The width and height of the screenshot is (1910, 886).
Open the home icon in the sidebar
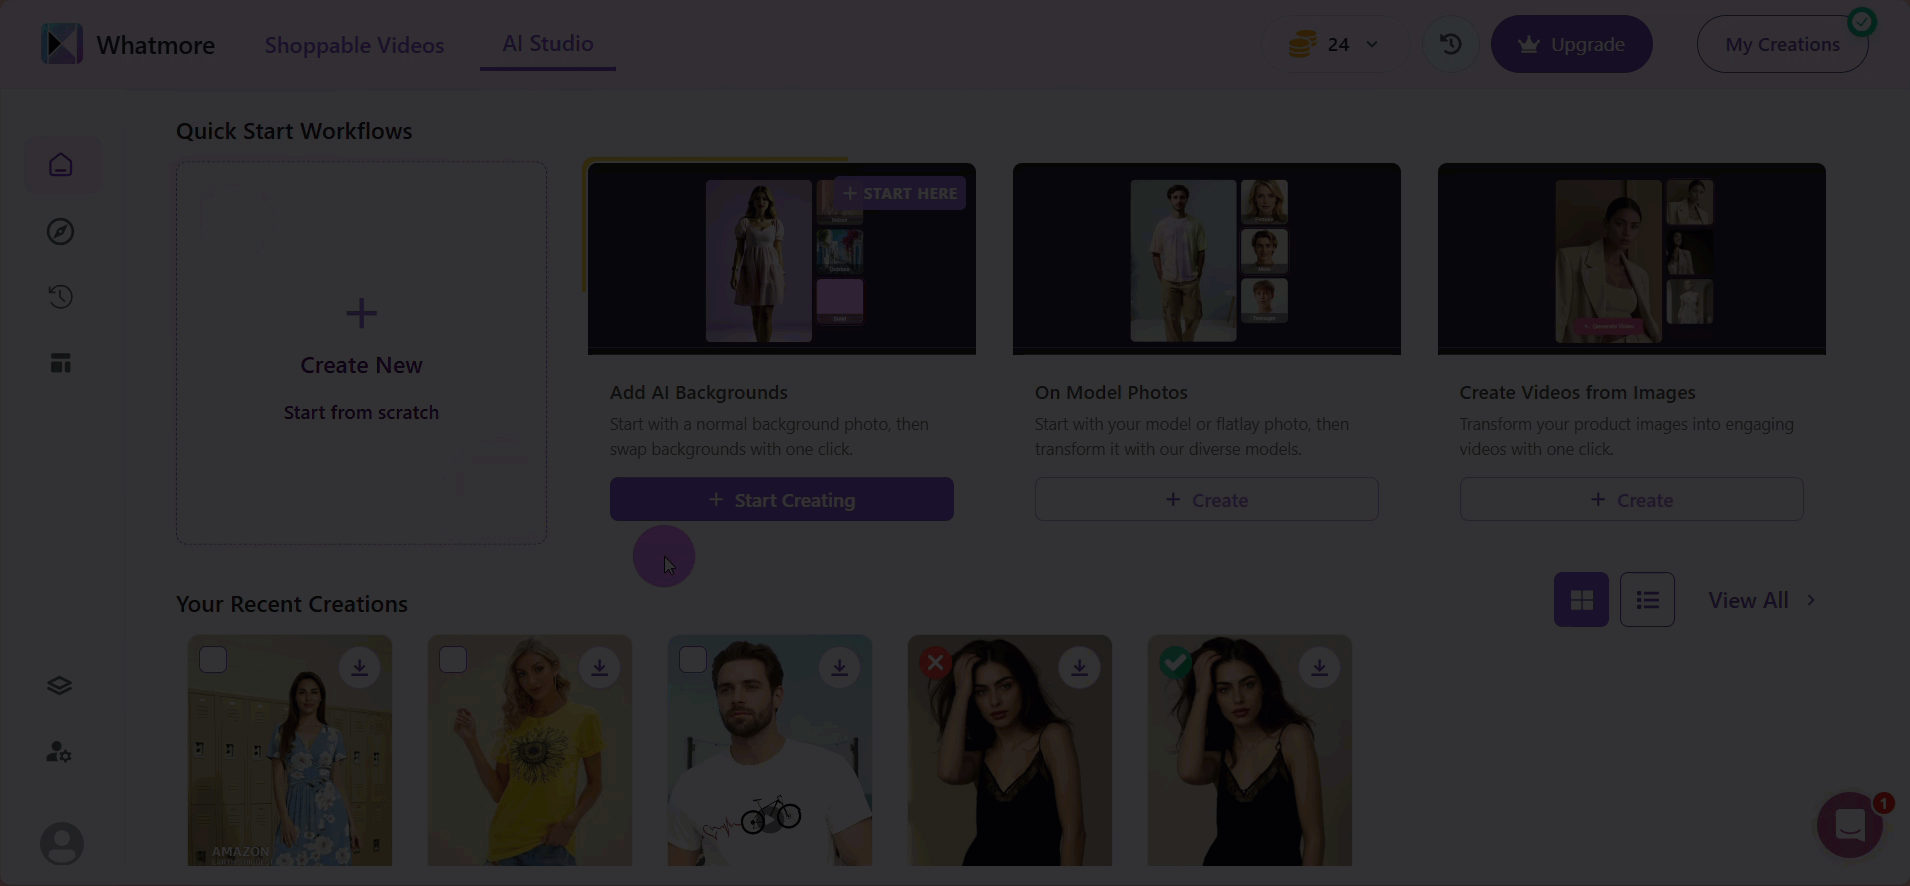click(x=61, y=165)
